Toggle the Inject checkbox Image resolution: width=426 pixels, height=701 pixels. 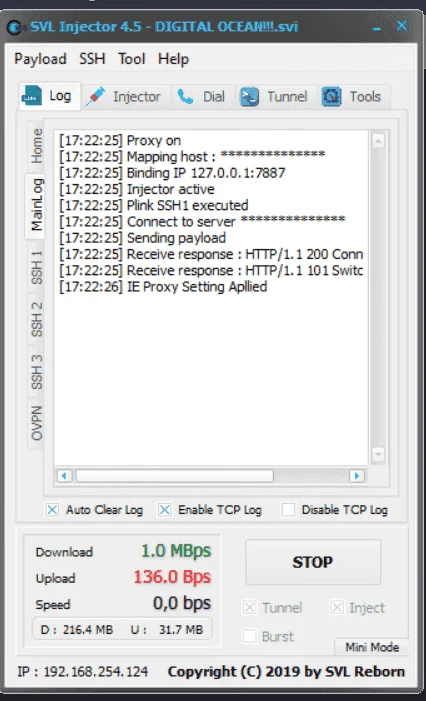[x=337, y=608]
